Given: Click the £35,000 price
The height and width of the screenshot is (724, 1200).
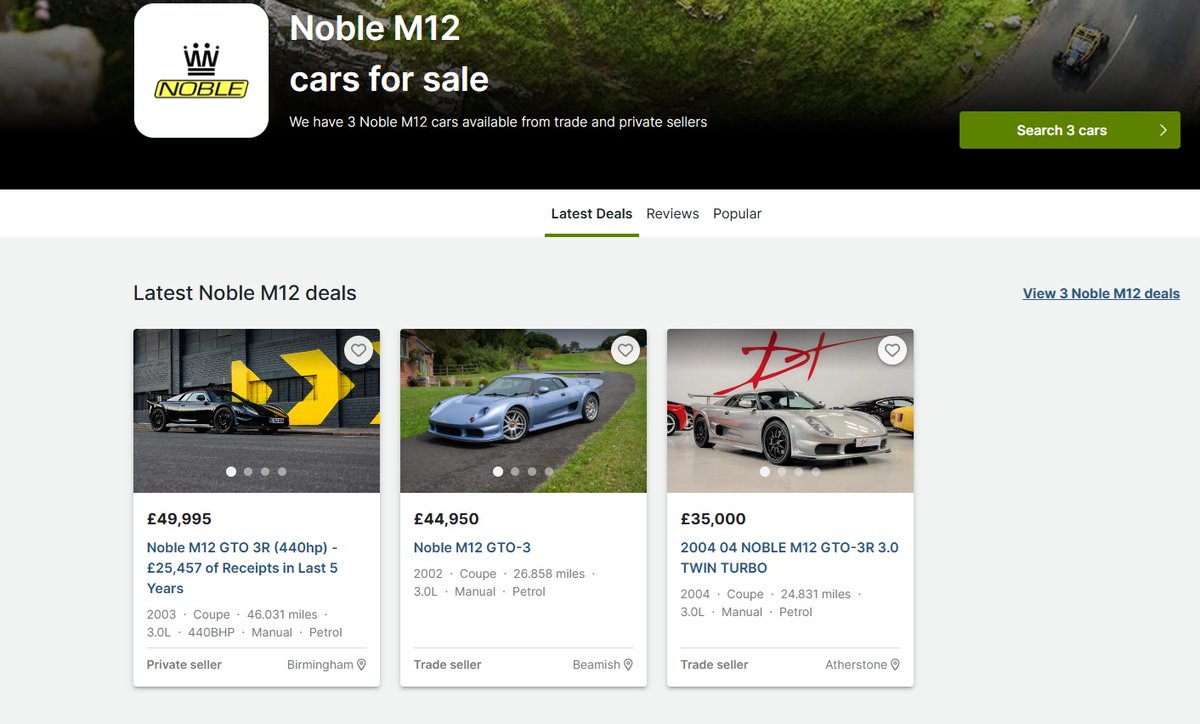Looking at the screenshot, I should coord(713,519).
